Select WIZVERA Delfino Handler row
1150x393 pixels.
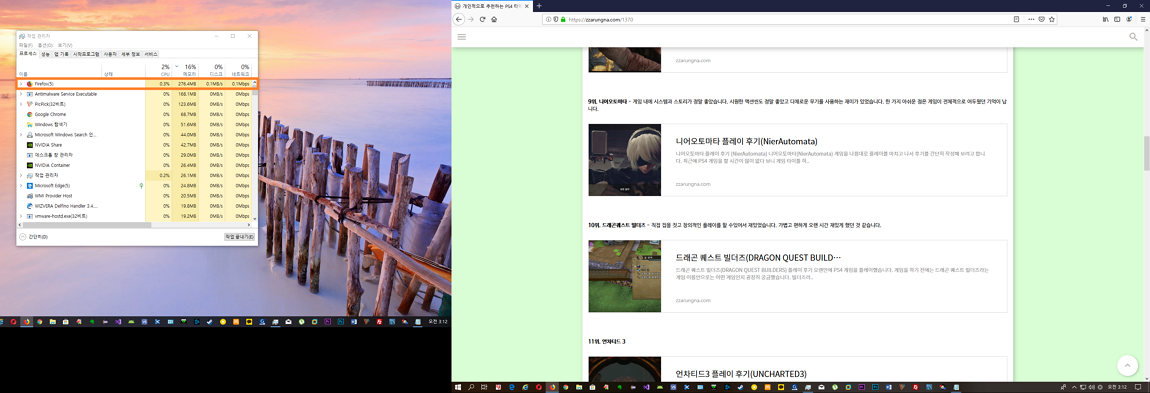134,207
